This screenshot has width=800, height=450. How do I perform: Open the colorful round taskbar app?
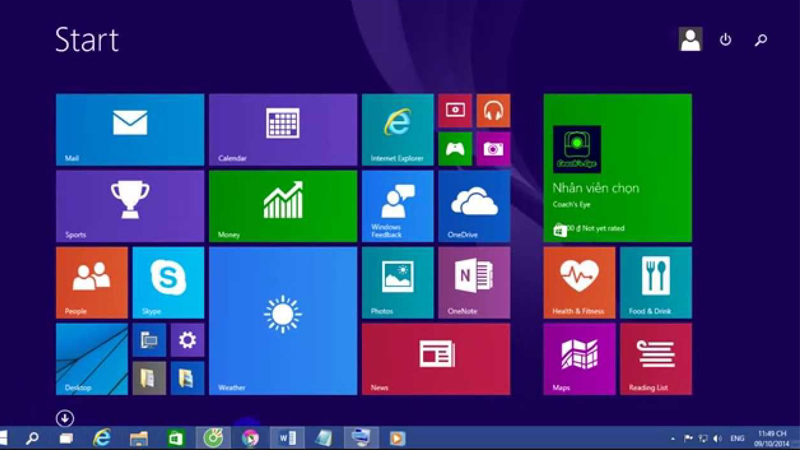(250, 438)
